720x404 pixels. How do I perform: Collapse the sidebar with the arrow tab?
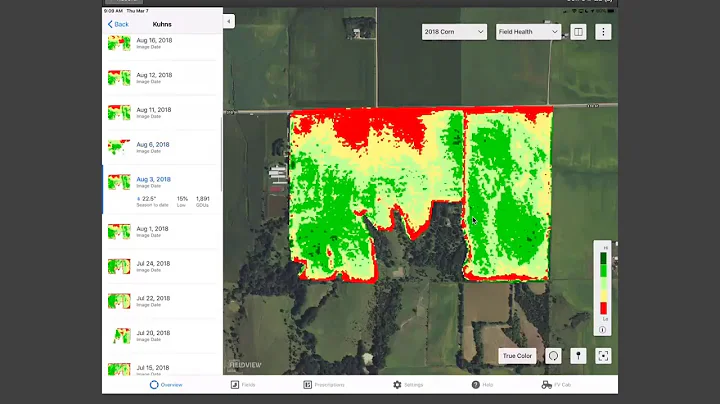click(x=229, y=21)
